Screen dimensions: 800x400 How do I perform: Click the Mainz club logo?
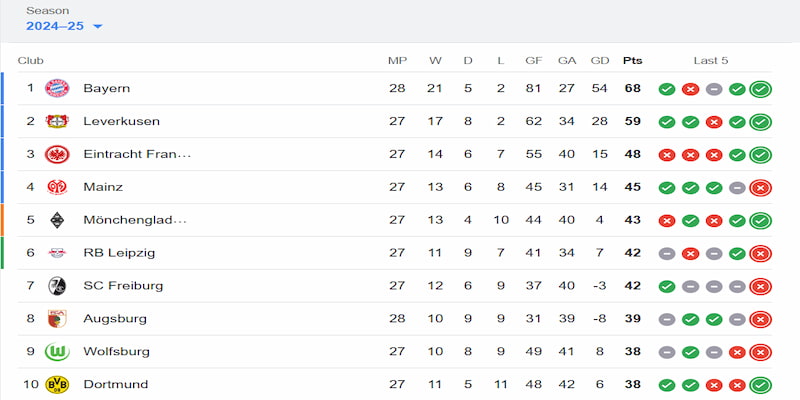[57, 187]
